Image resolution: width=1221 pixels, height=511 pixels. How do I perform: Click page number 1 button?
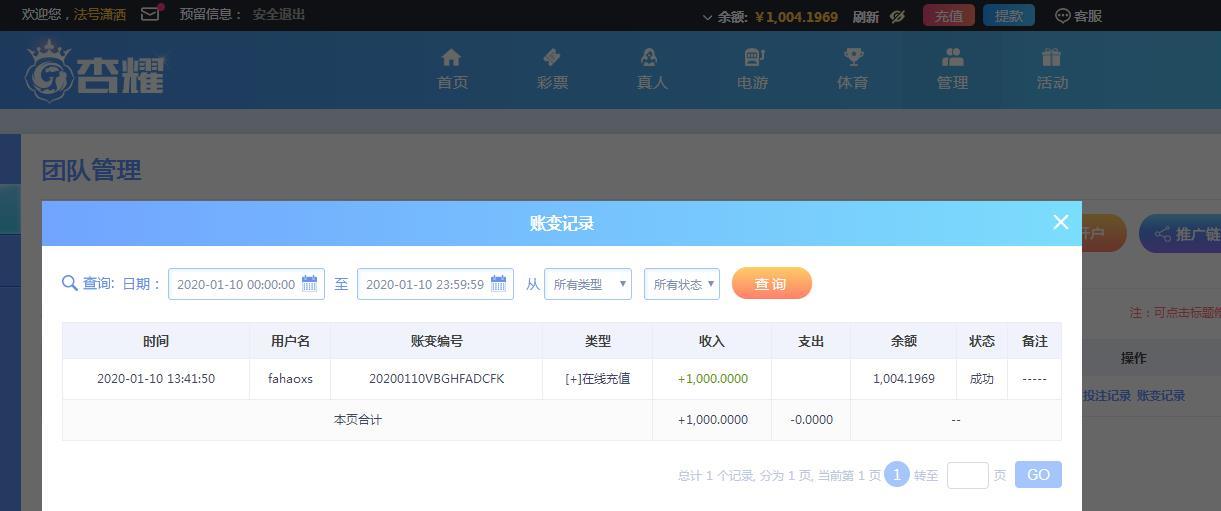[897, 475]
